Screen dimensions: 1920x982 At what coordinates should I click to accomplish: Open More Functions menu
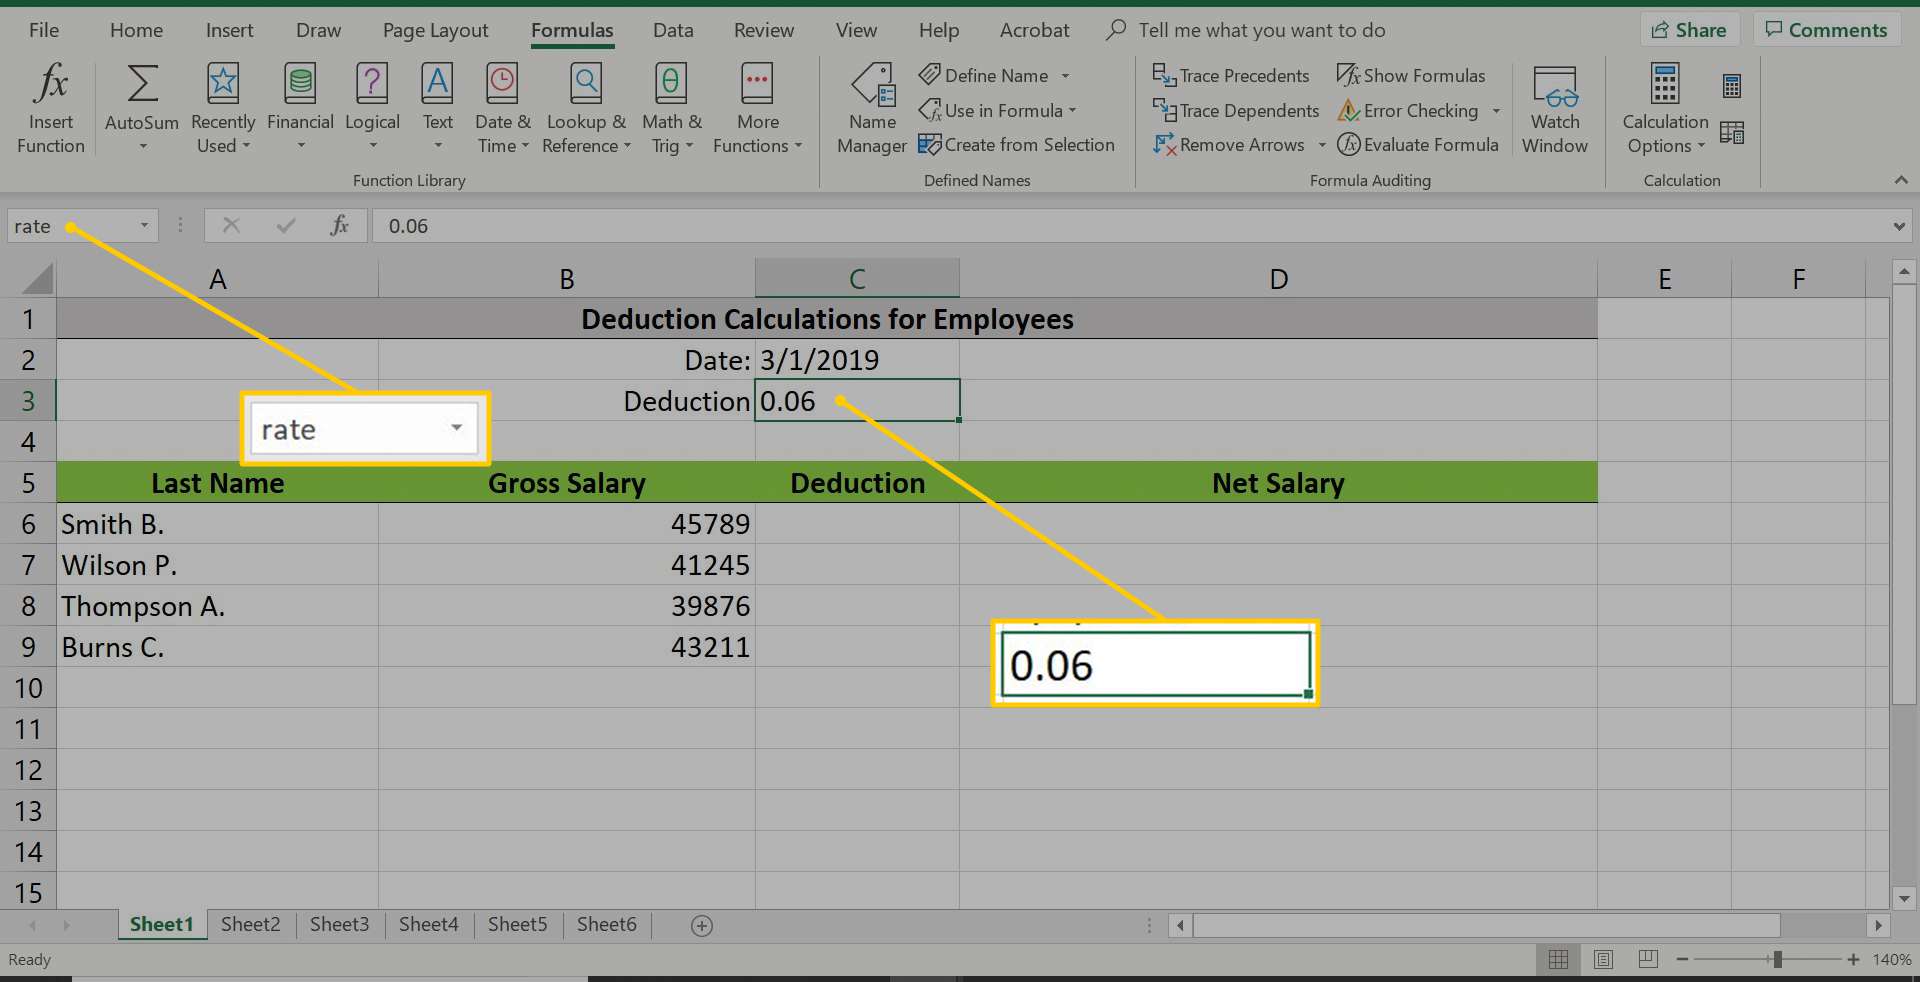point(757,108)
